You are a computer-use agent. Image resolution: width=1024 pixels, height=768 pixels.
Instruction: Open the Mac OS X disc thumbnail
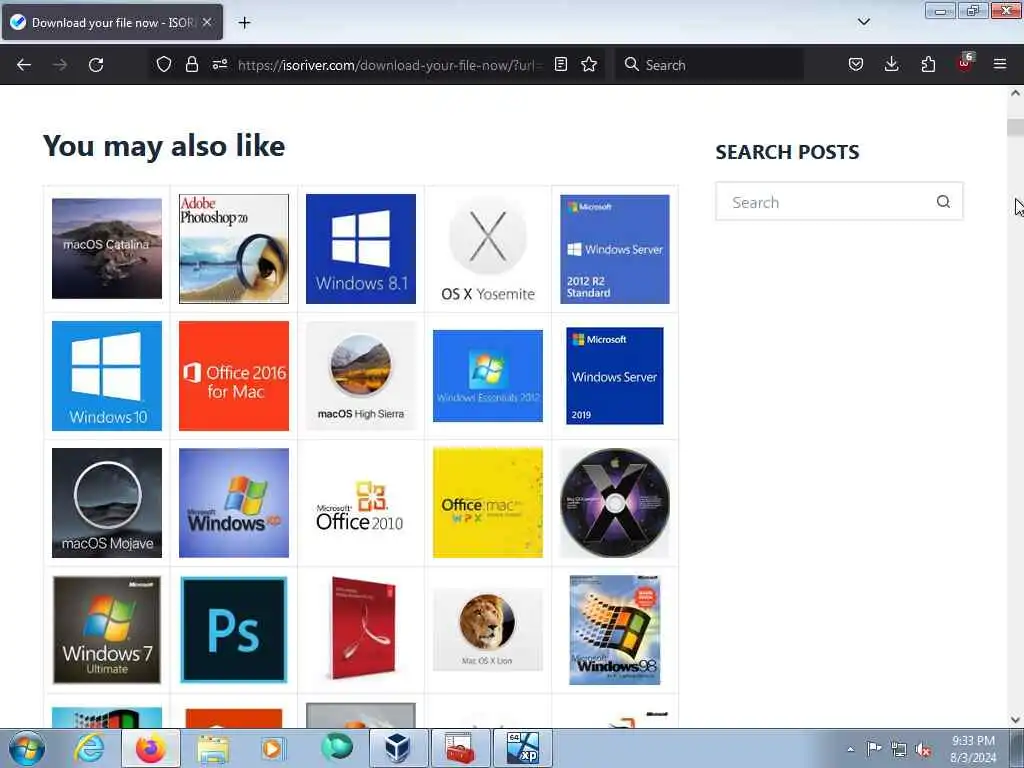click(615, 503)
